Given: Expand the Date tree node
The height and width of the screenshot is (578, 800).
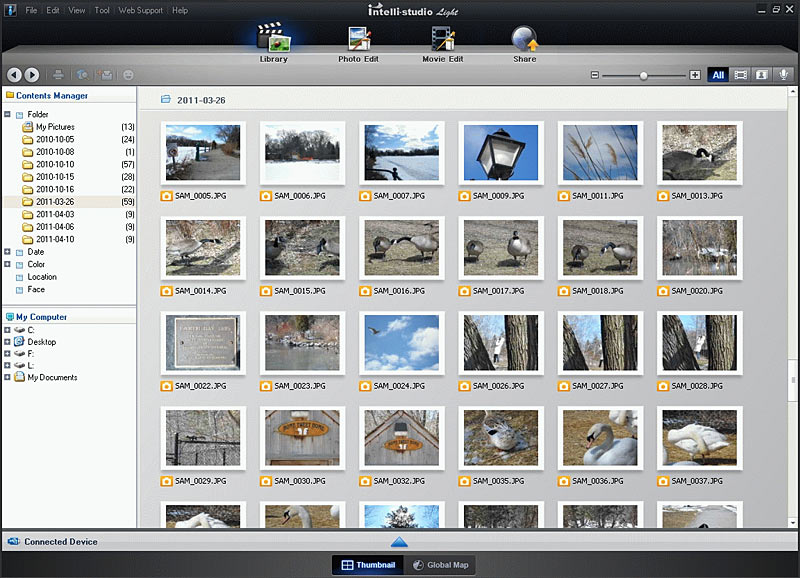Looking at the screenshot, I should (8, 252).
